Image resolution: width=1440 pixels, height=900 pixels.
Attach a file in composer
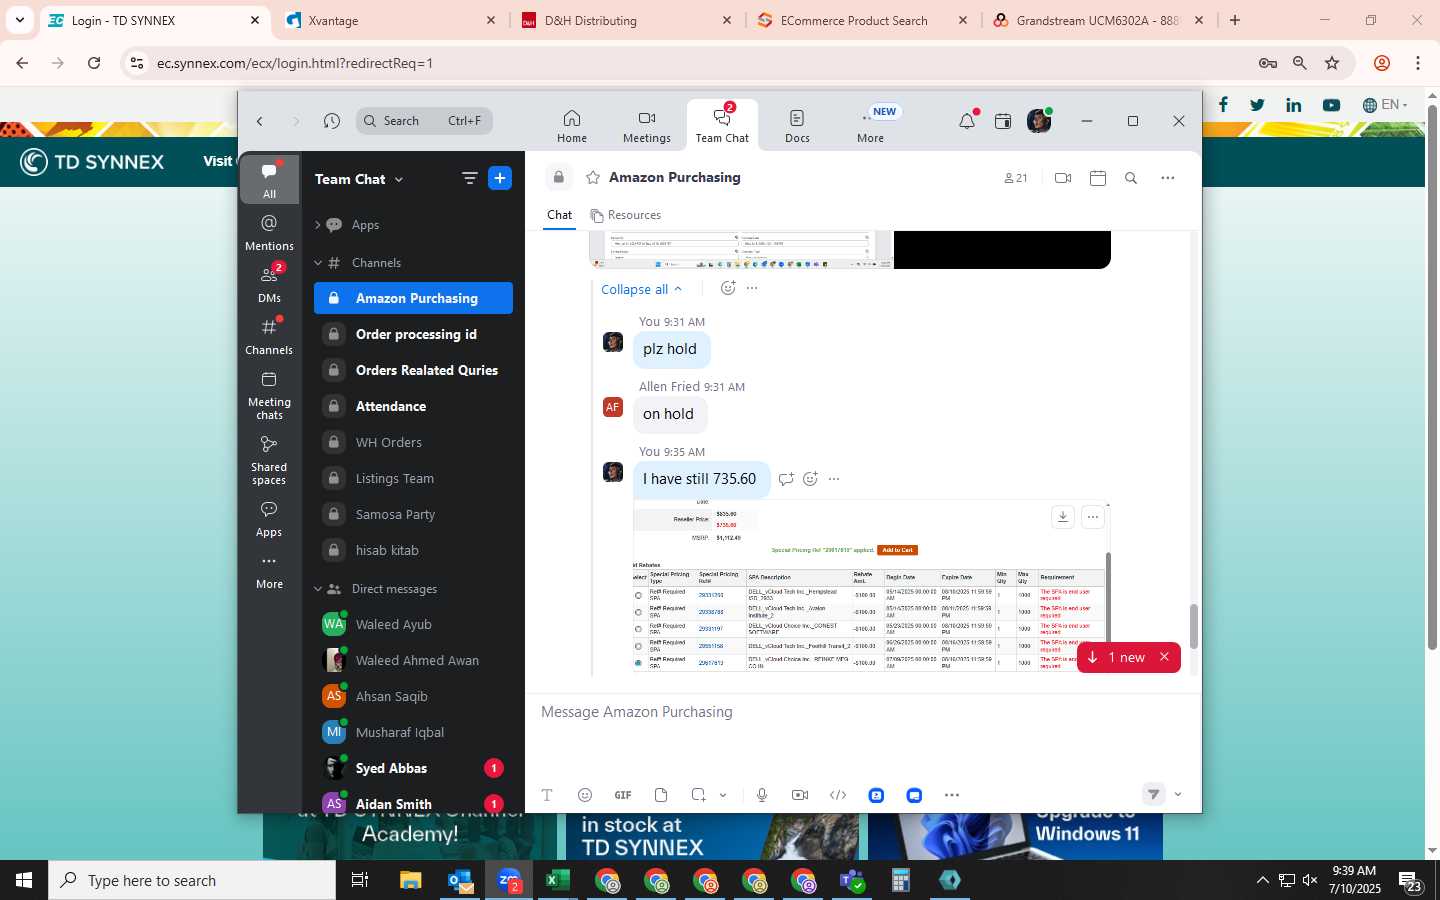point(661,795)
